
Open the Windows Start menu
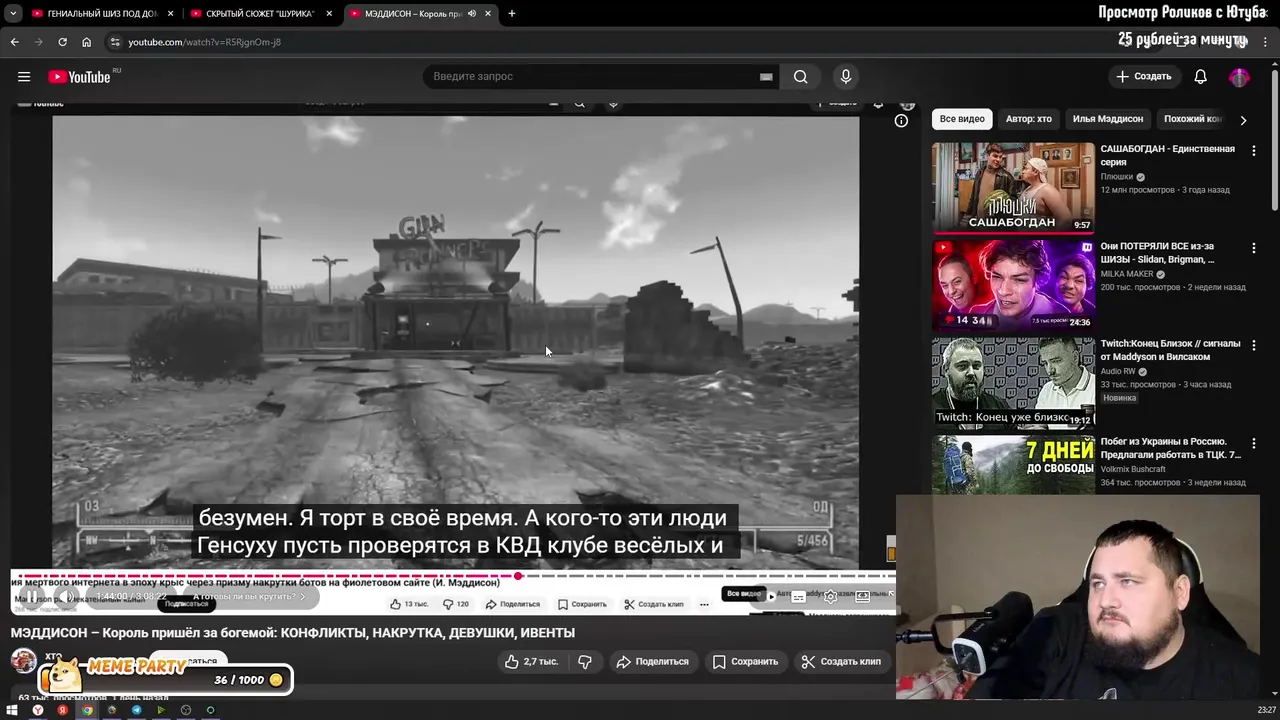pos(12,710)
